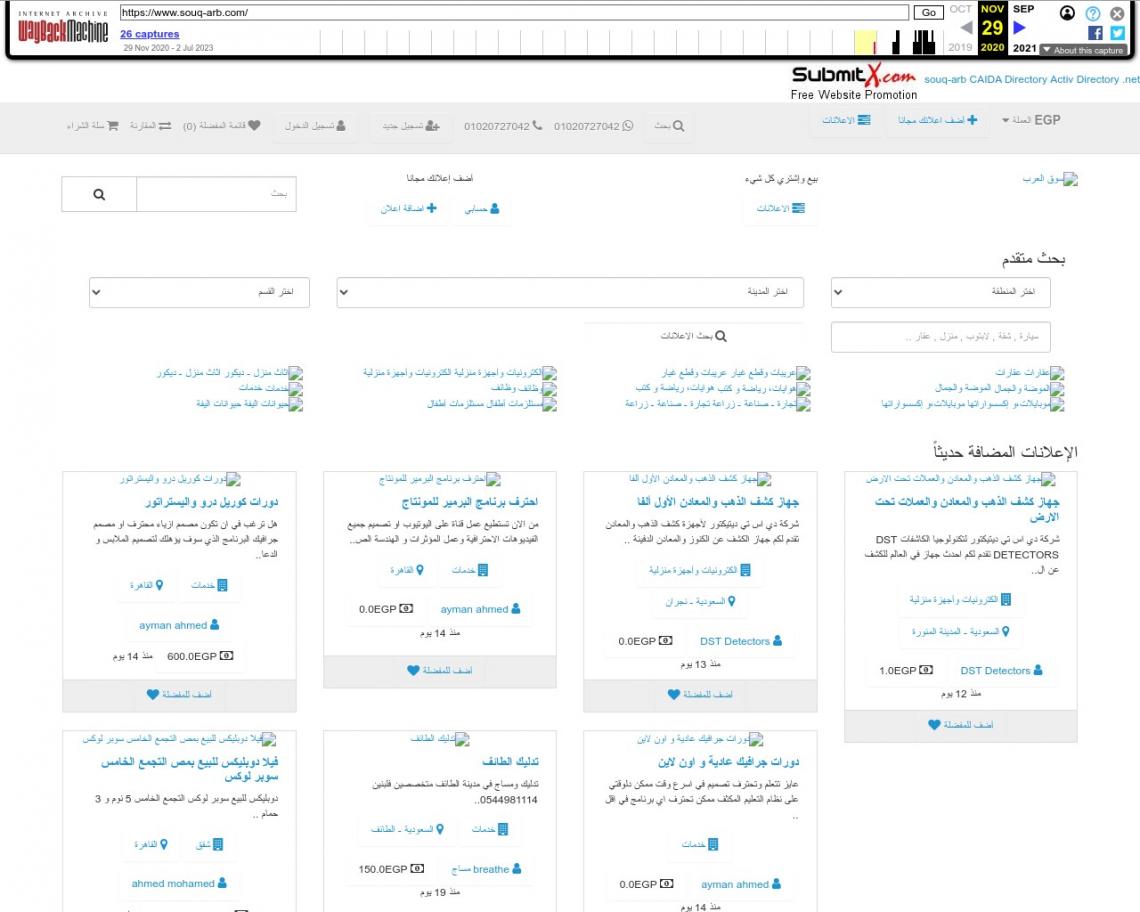The height and width of the screenshot is (912, 1140).
Task: Open the Wayback Machine logo link
Action: tap(63, 29)
